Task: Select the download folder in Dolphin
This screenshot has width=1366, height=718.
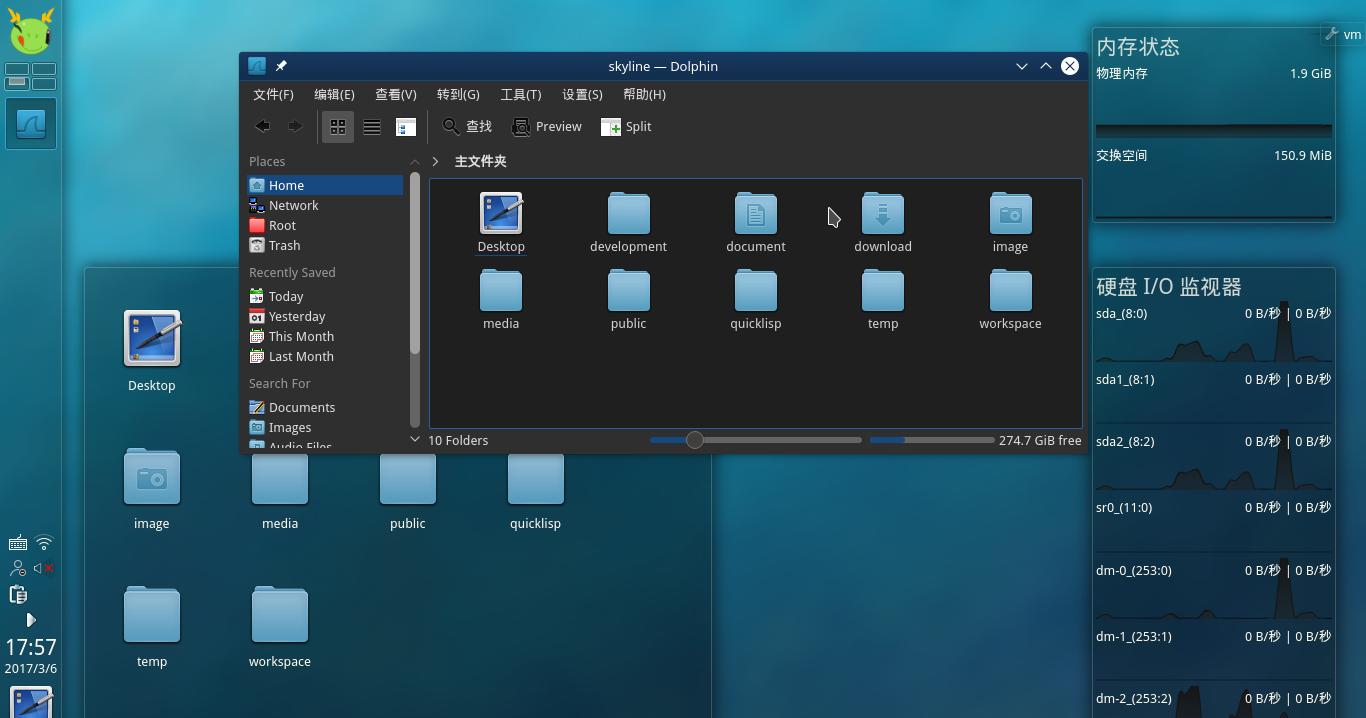Action: tap(883, 223)
